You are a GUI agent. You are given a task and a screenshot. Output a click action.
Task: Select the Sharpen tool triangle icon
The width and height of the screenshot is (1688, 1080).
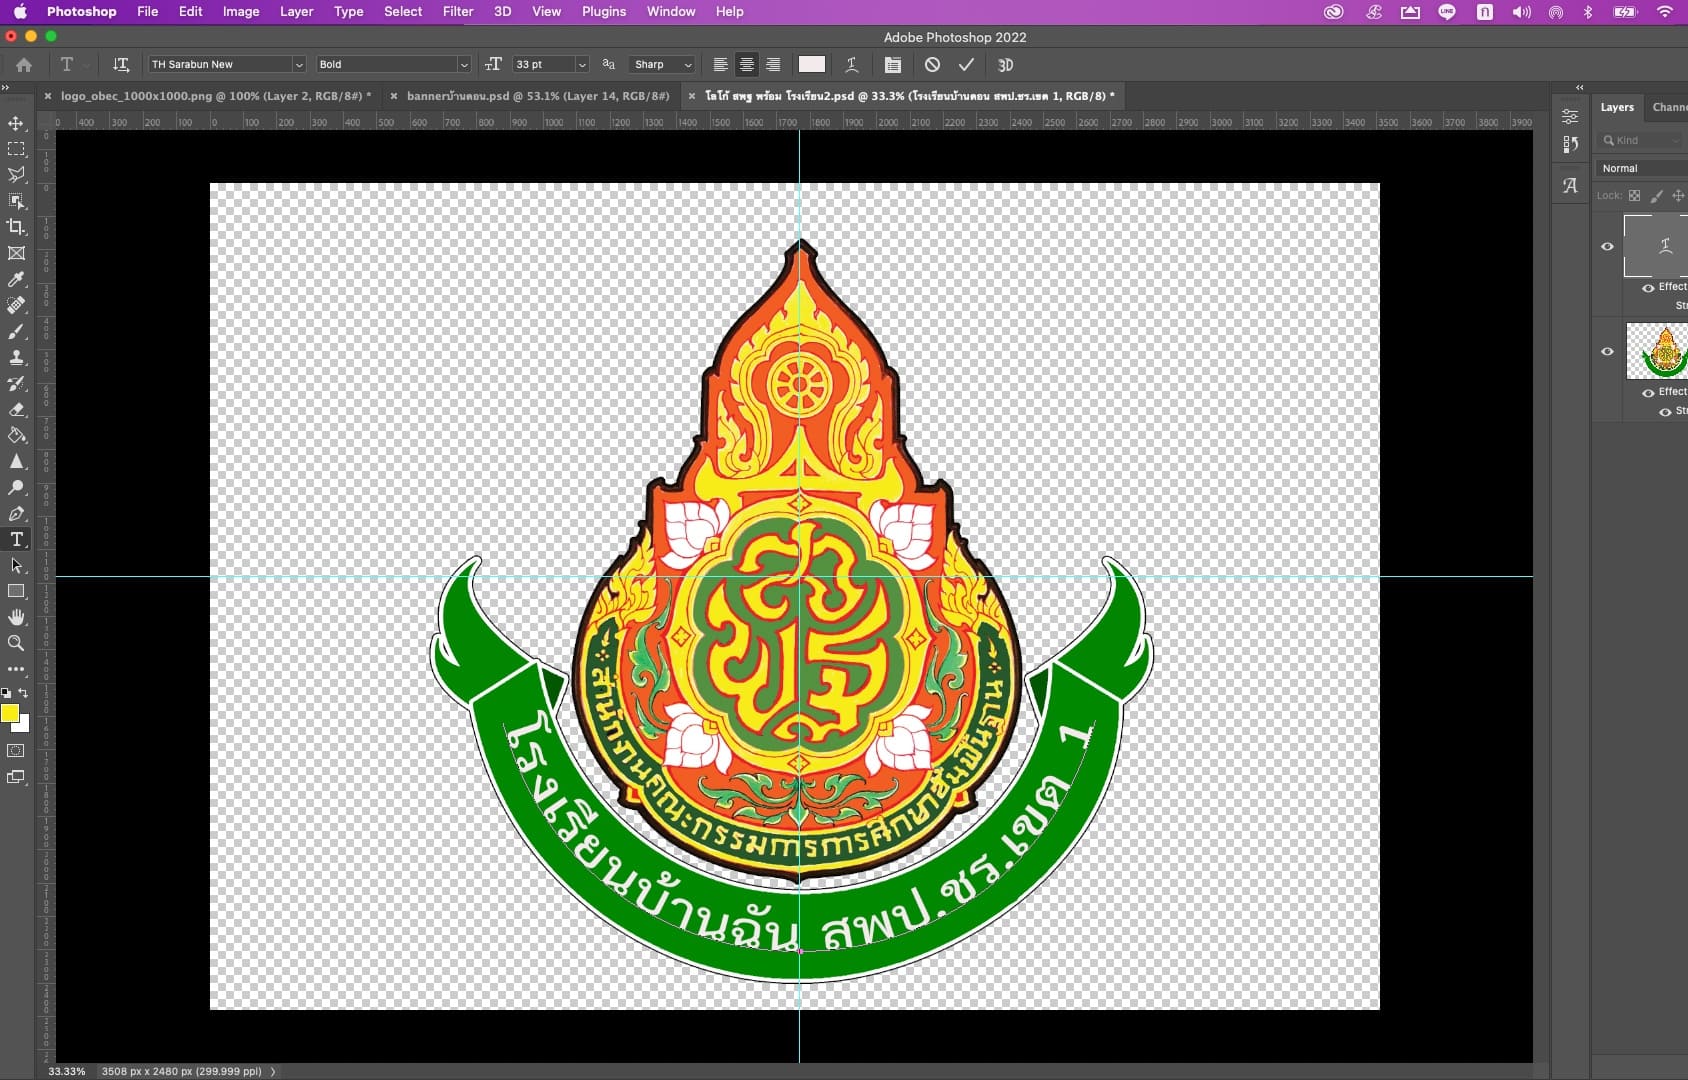click(x=16, y=461)
